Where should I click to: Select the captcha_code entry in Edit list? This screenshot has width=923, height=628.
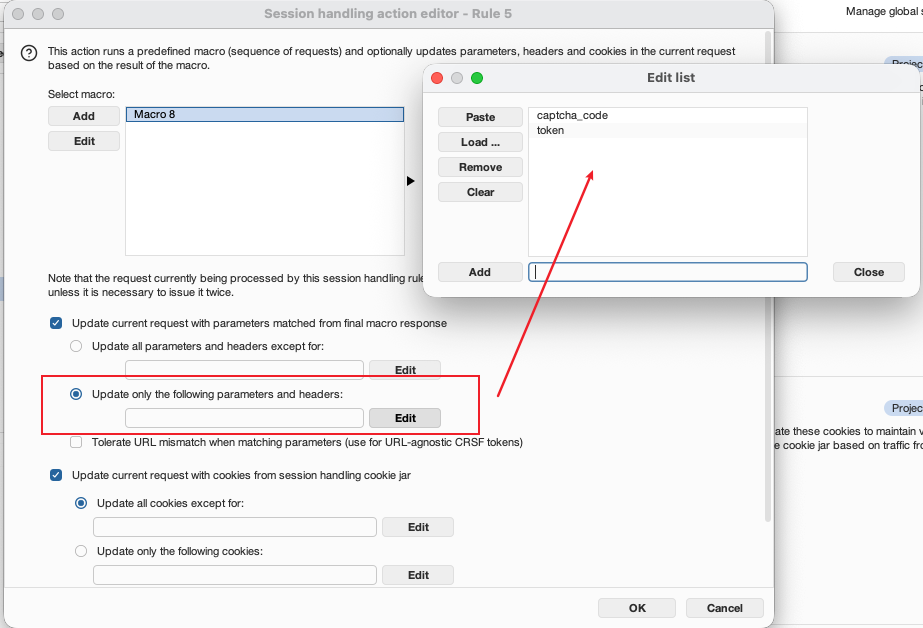(x=668, y=115)
